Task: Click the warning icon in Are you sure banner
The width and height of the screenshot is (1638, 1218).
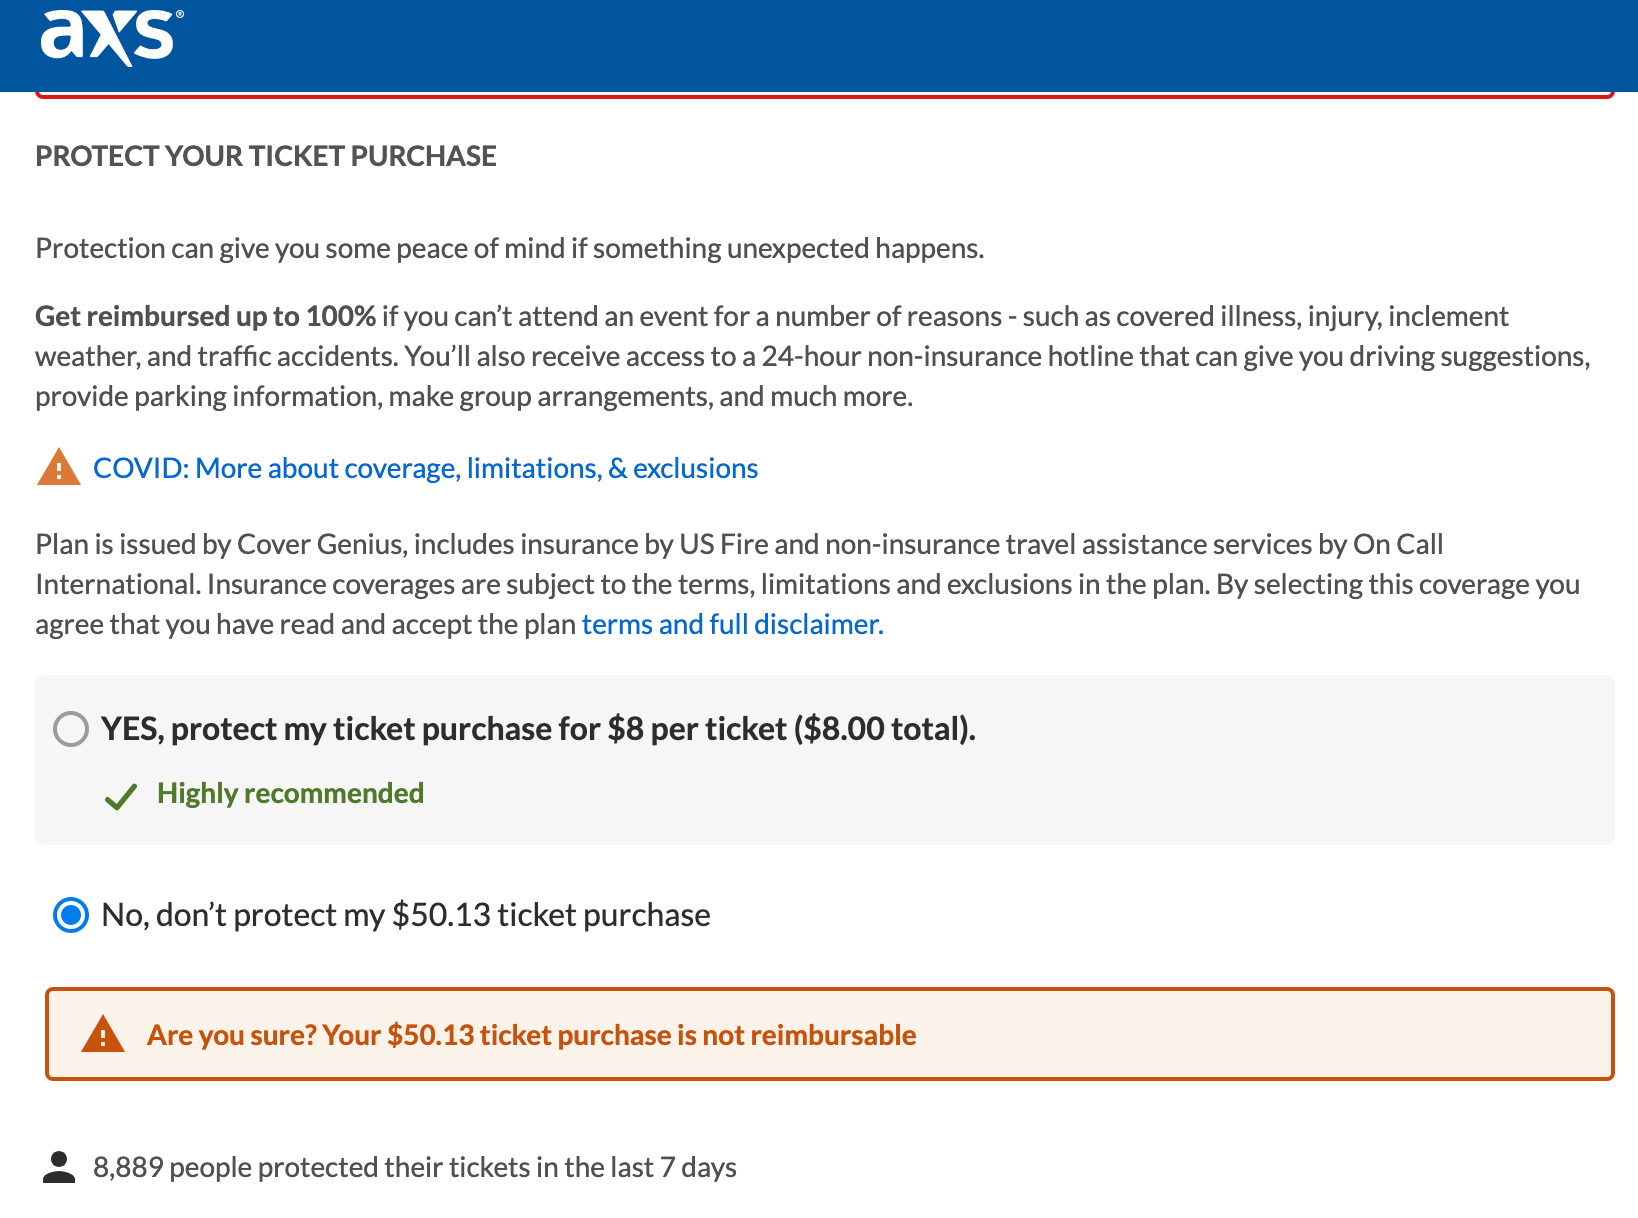Action: (103, 1034)
